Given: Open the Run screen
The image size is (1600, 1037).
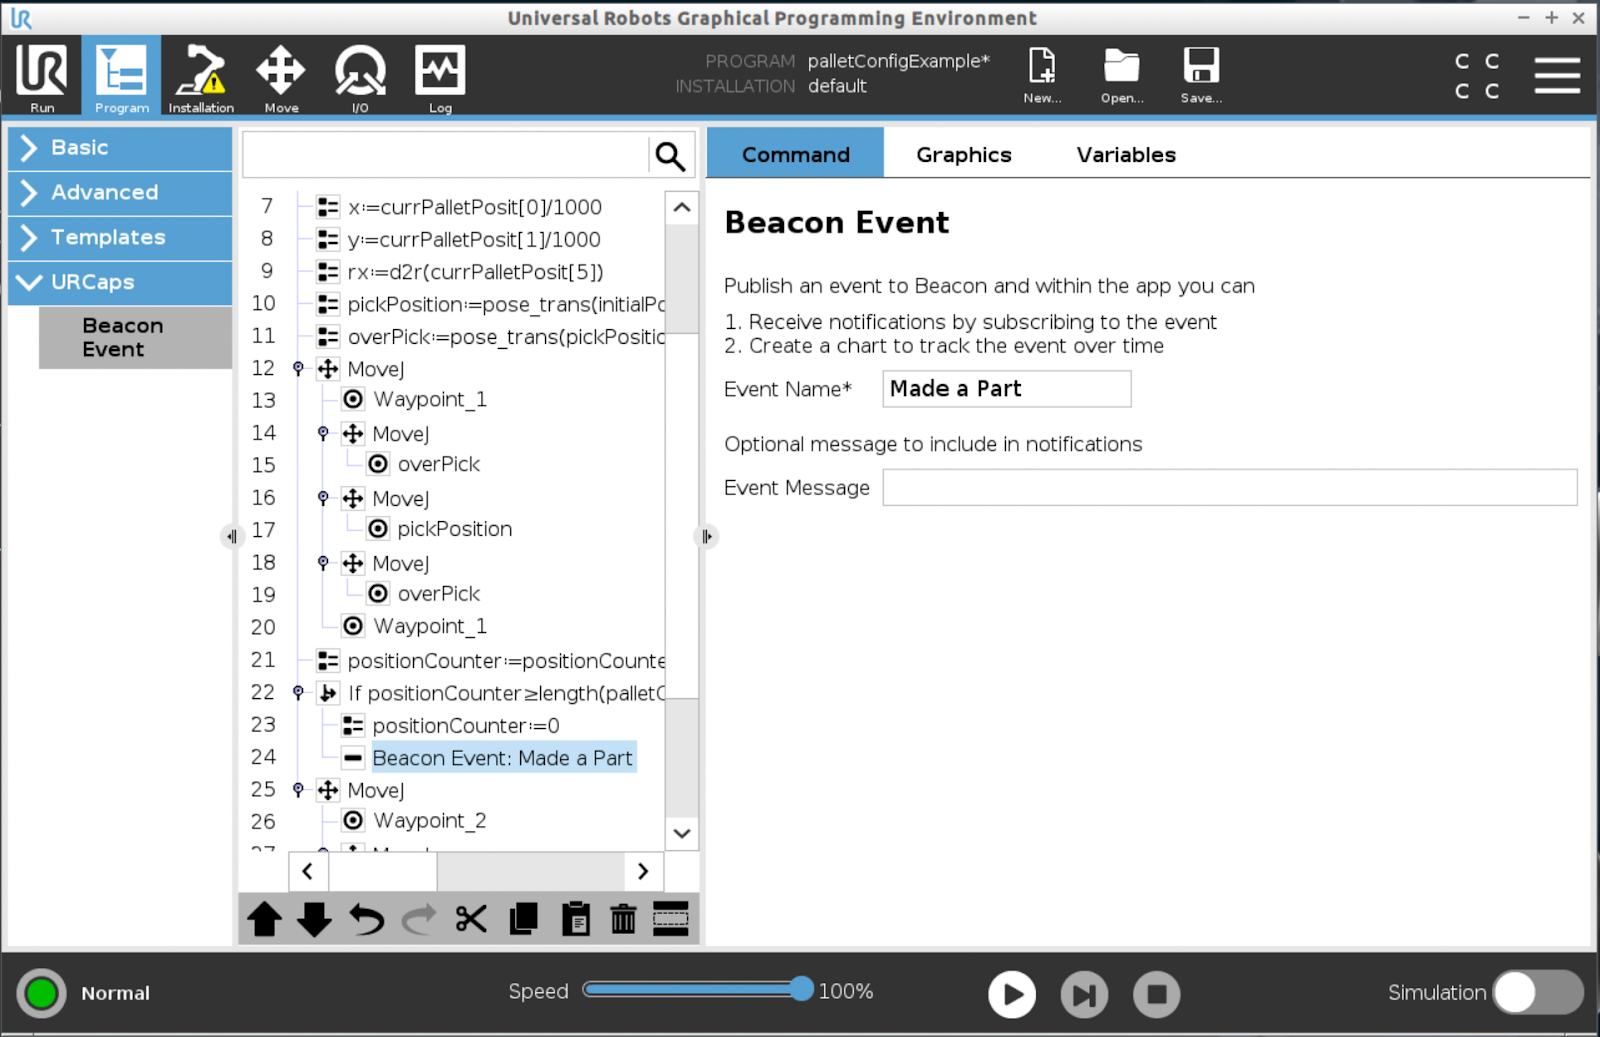Looking at the screenshot, I should click(x=42, y=77).
